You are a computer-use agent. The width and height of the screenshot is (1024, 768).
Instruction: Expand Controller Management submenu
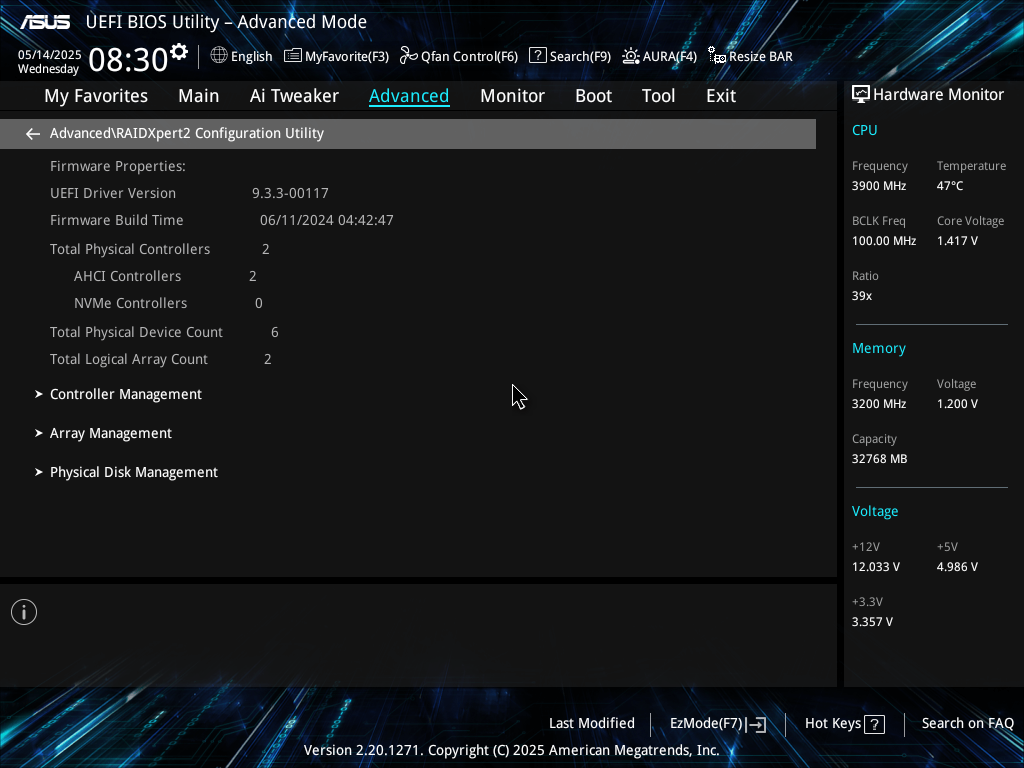126,394
